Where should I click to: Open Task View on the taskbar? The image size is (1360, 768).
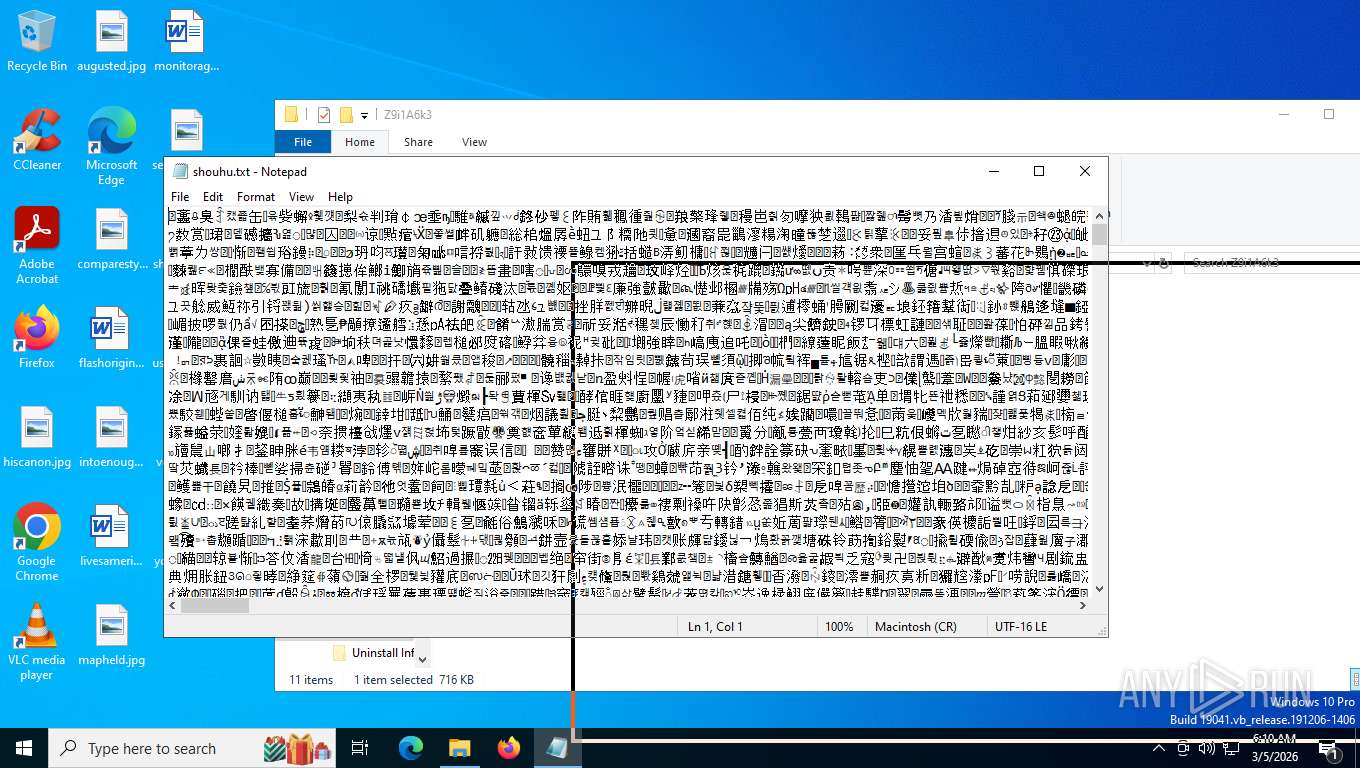tap(361, 748)
